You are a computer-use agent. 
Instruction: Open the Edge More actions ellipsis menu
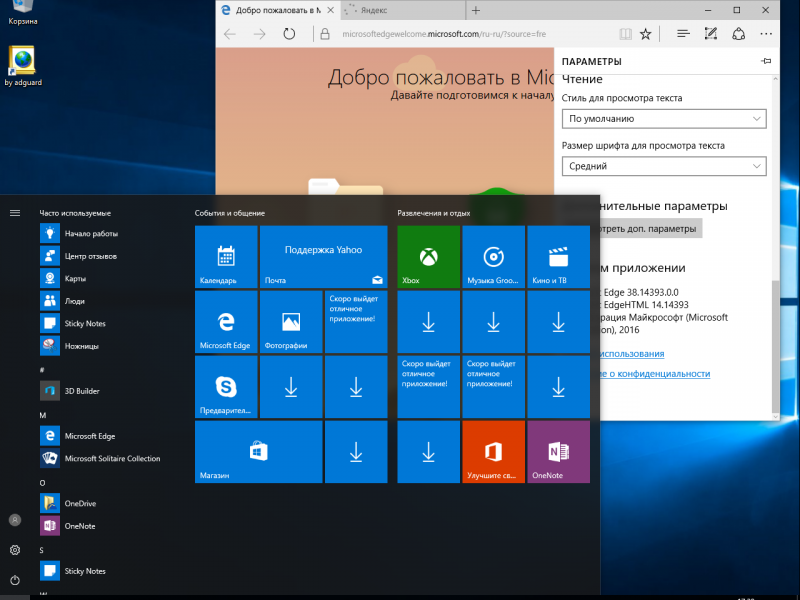click(x=766, y=34)
